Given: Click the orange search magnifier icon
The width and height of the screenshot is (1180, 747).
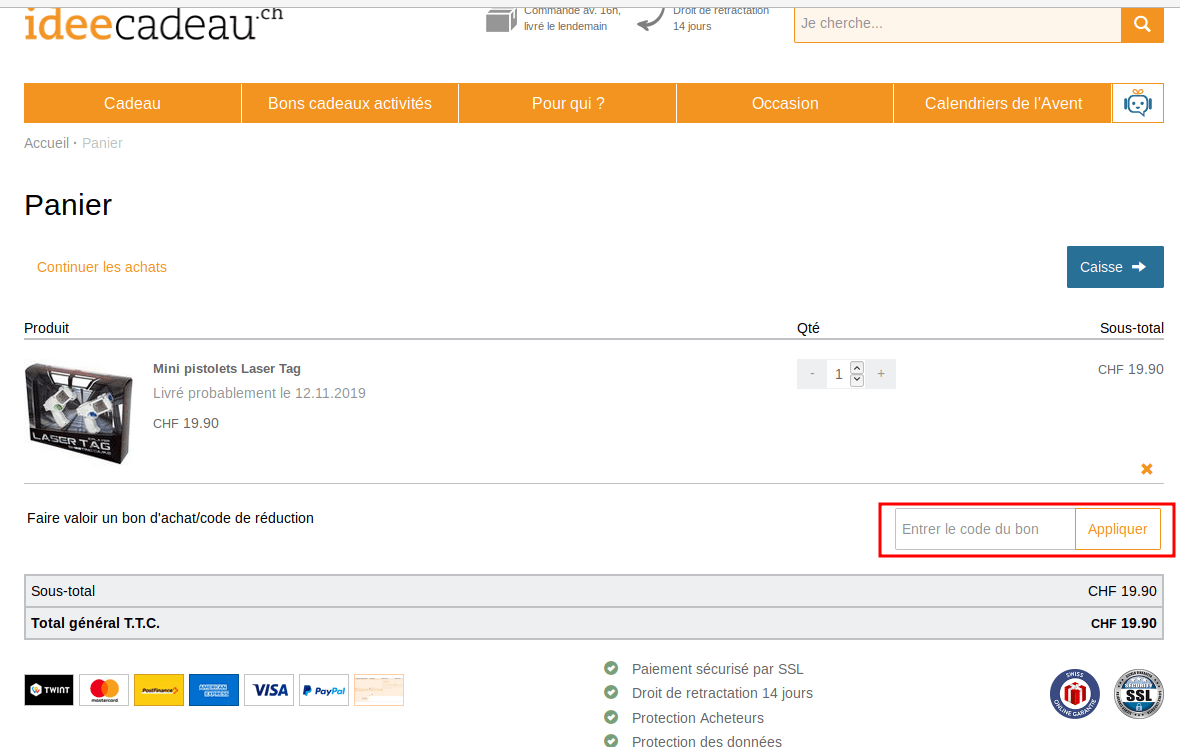Looking at the screenshot, I should pos(1141,23).
